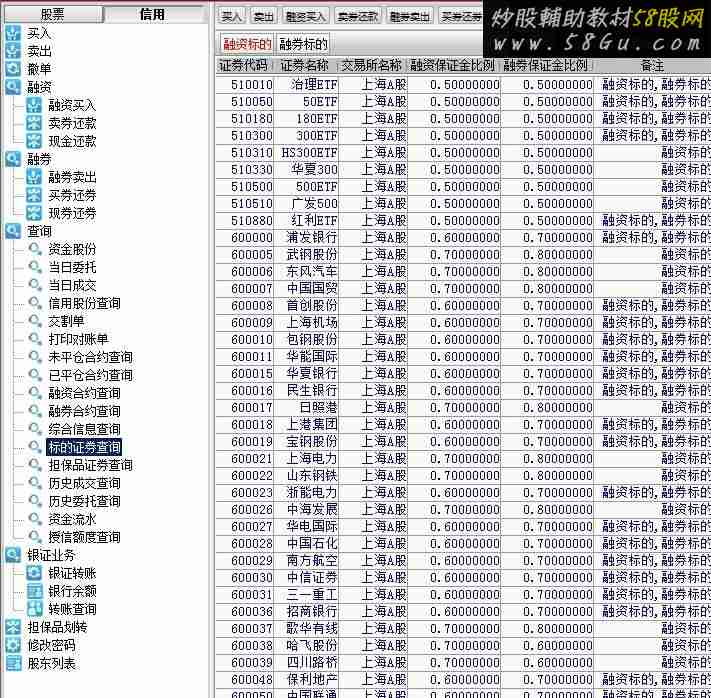Click the 融资买入 toolbar button
This screenshot has height=698, width=711.
[306, 17]
